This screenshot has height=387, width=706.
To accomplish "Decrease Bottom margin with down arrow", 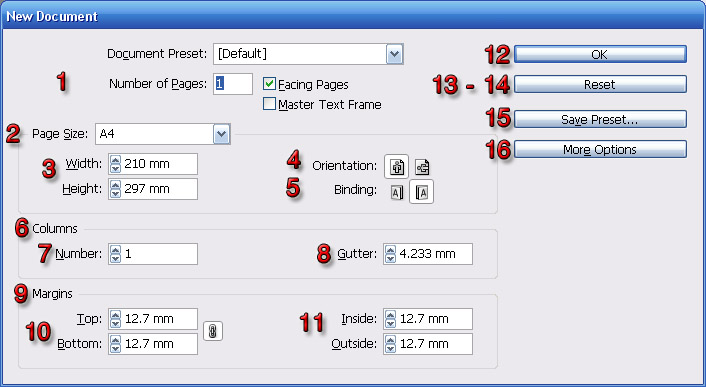I will pyautogui.click(x=115, y=348).
